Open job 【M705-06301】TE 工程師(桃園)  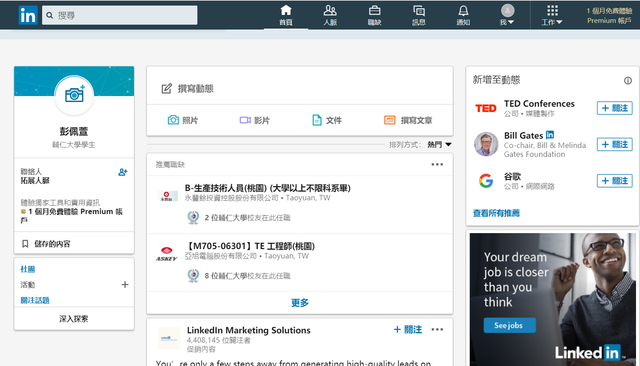249,246
